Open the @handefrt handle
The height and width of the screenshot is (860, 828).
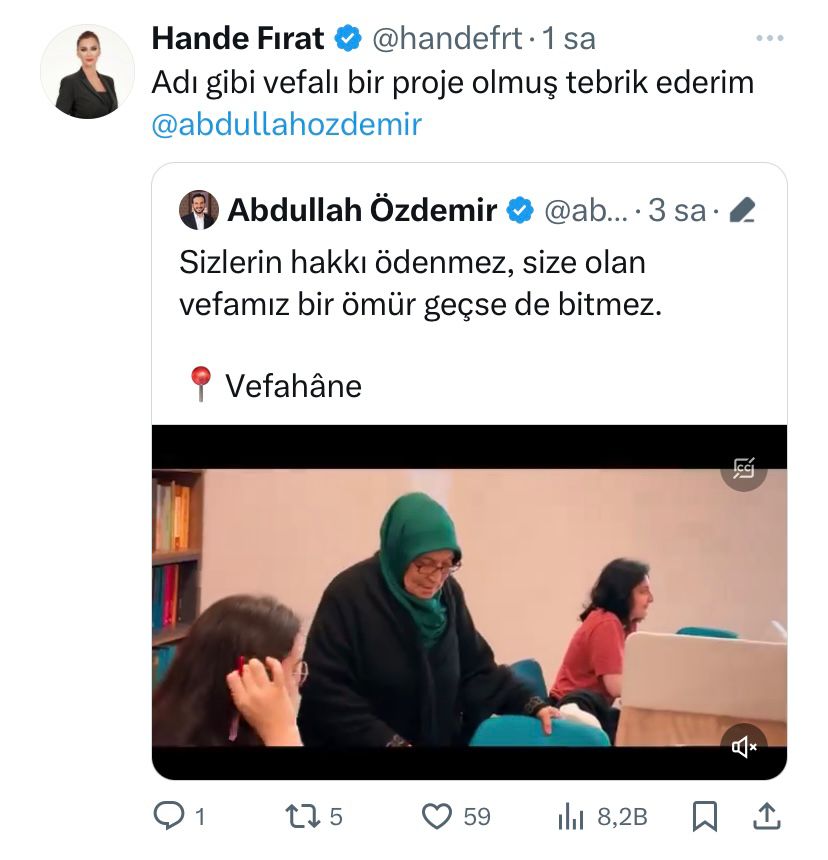(447, 39)
